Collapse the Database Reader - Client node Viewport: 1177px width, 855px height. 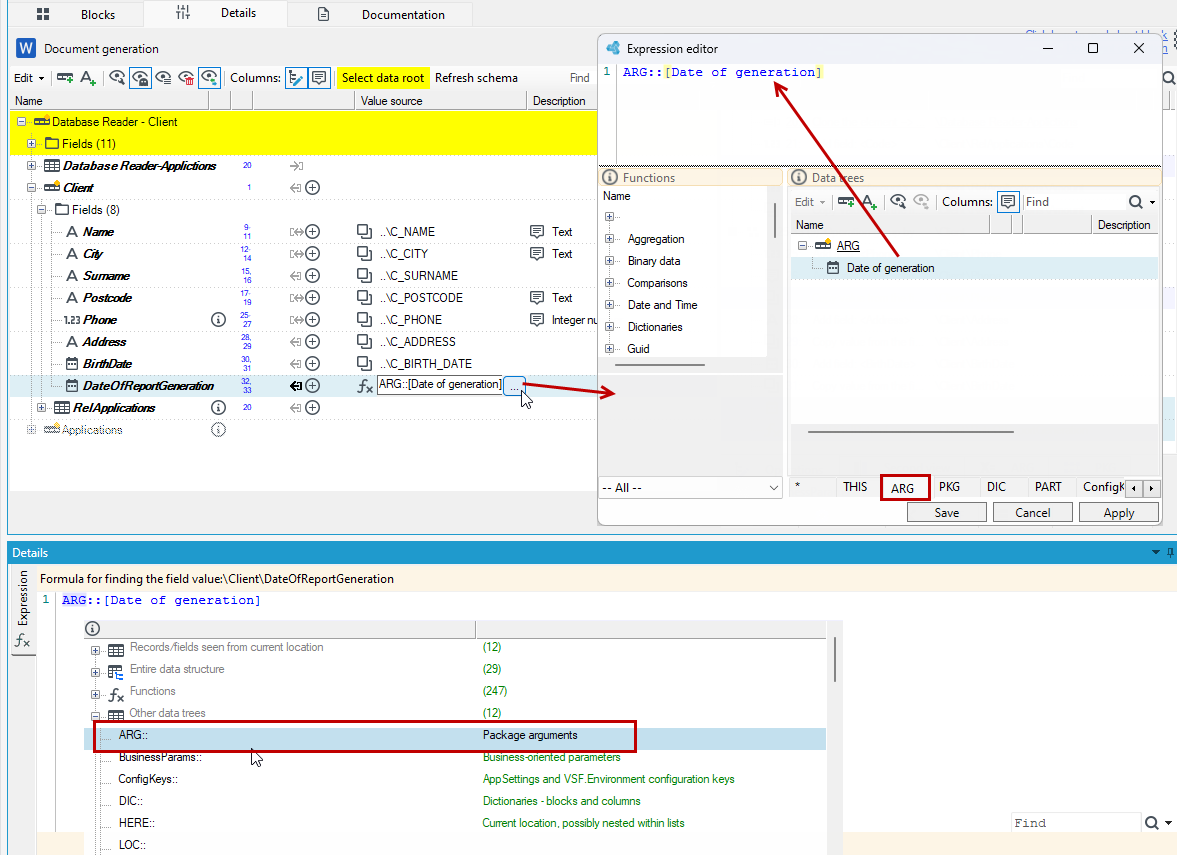(21, 122)
